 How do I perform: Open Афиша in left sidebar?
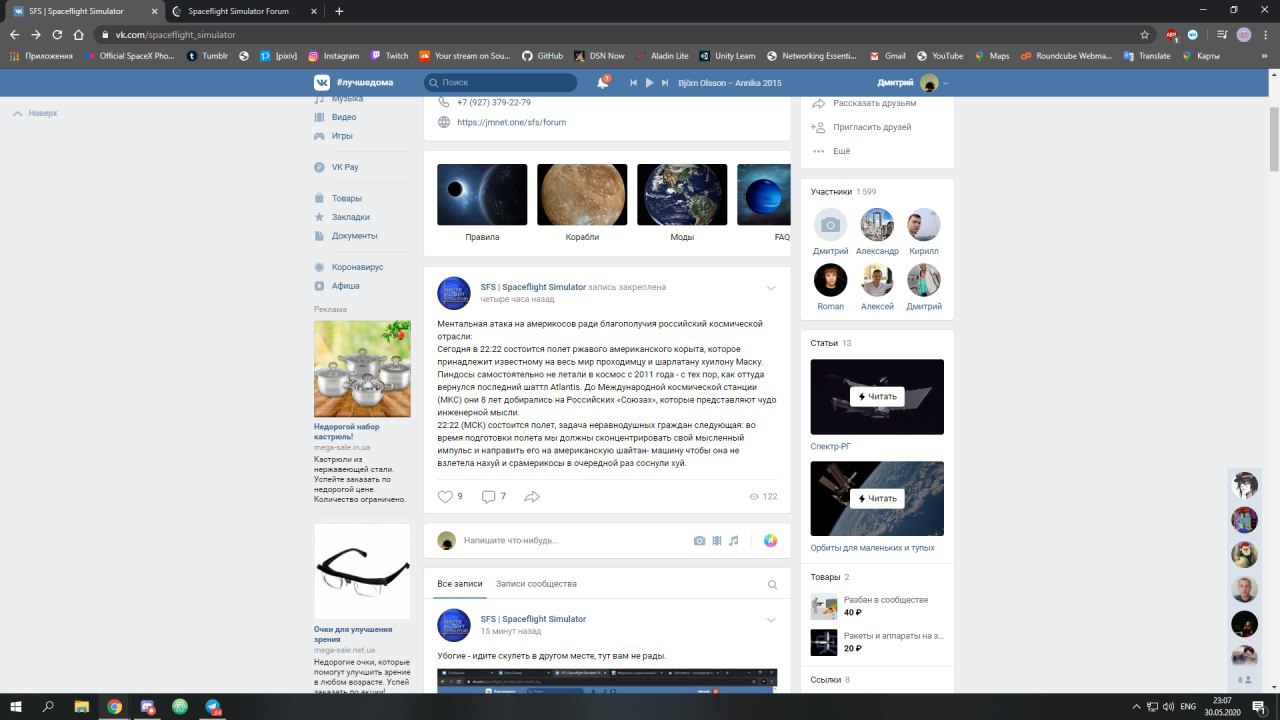(x=345, y=286)
